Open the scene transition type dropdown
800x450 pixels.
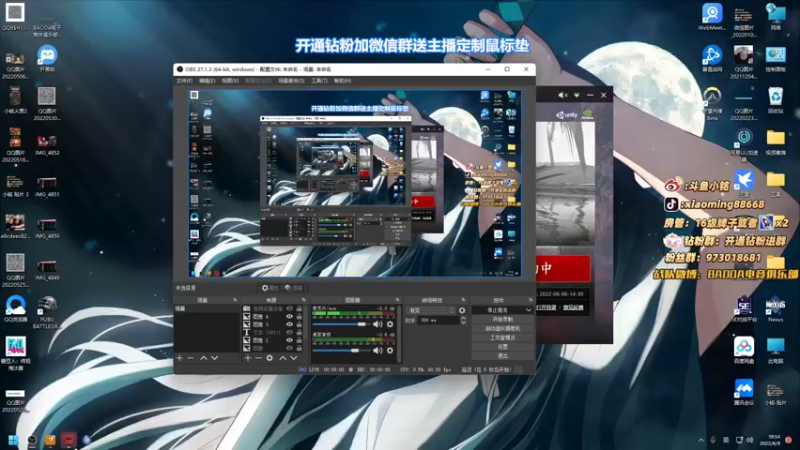tap(431, 310)
